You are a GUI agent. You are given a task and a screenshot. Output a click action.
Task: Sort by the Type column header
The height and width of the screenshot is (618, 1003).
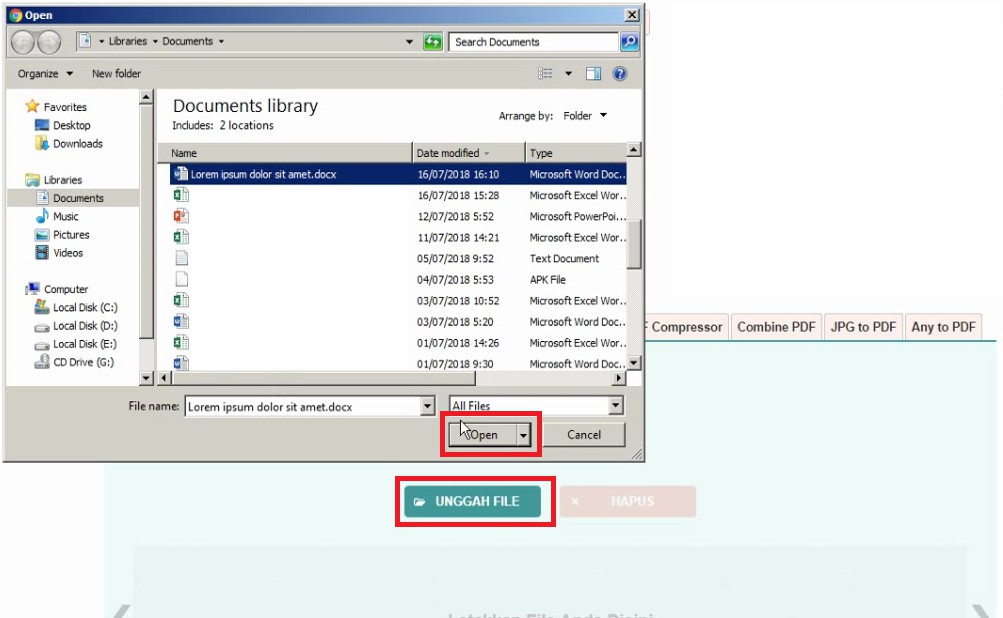(576, 153)
